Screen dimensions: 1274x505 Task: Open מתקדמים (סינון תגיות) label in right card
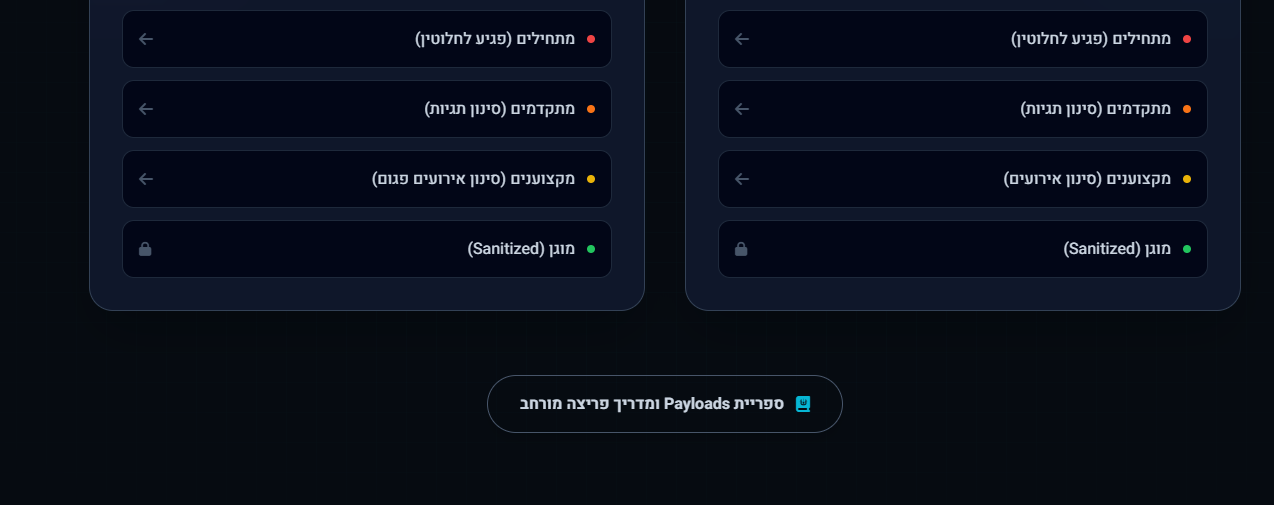pos(1096,109)
